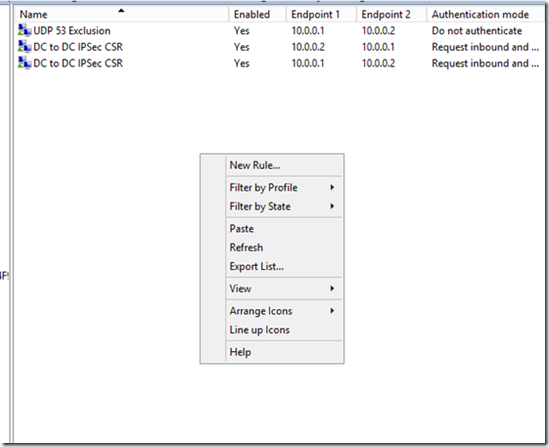Click Endpoint 1 10.0.0.1 in UDP 53 Exclusion row
549x447 pixels.
tap(308, 31)
